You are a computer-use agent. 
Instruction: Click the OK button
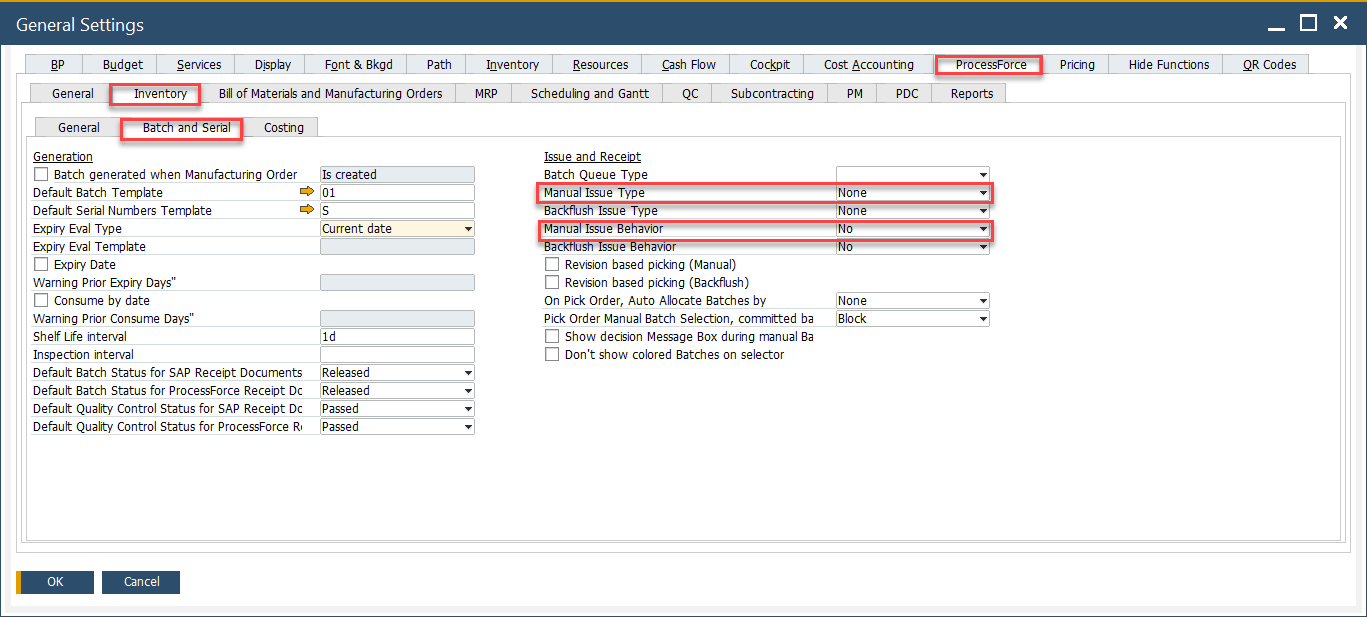coord(53,581)
